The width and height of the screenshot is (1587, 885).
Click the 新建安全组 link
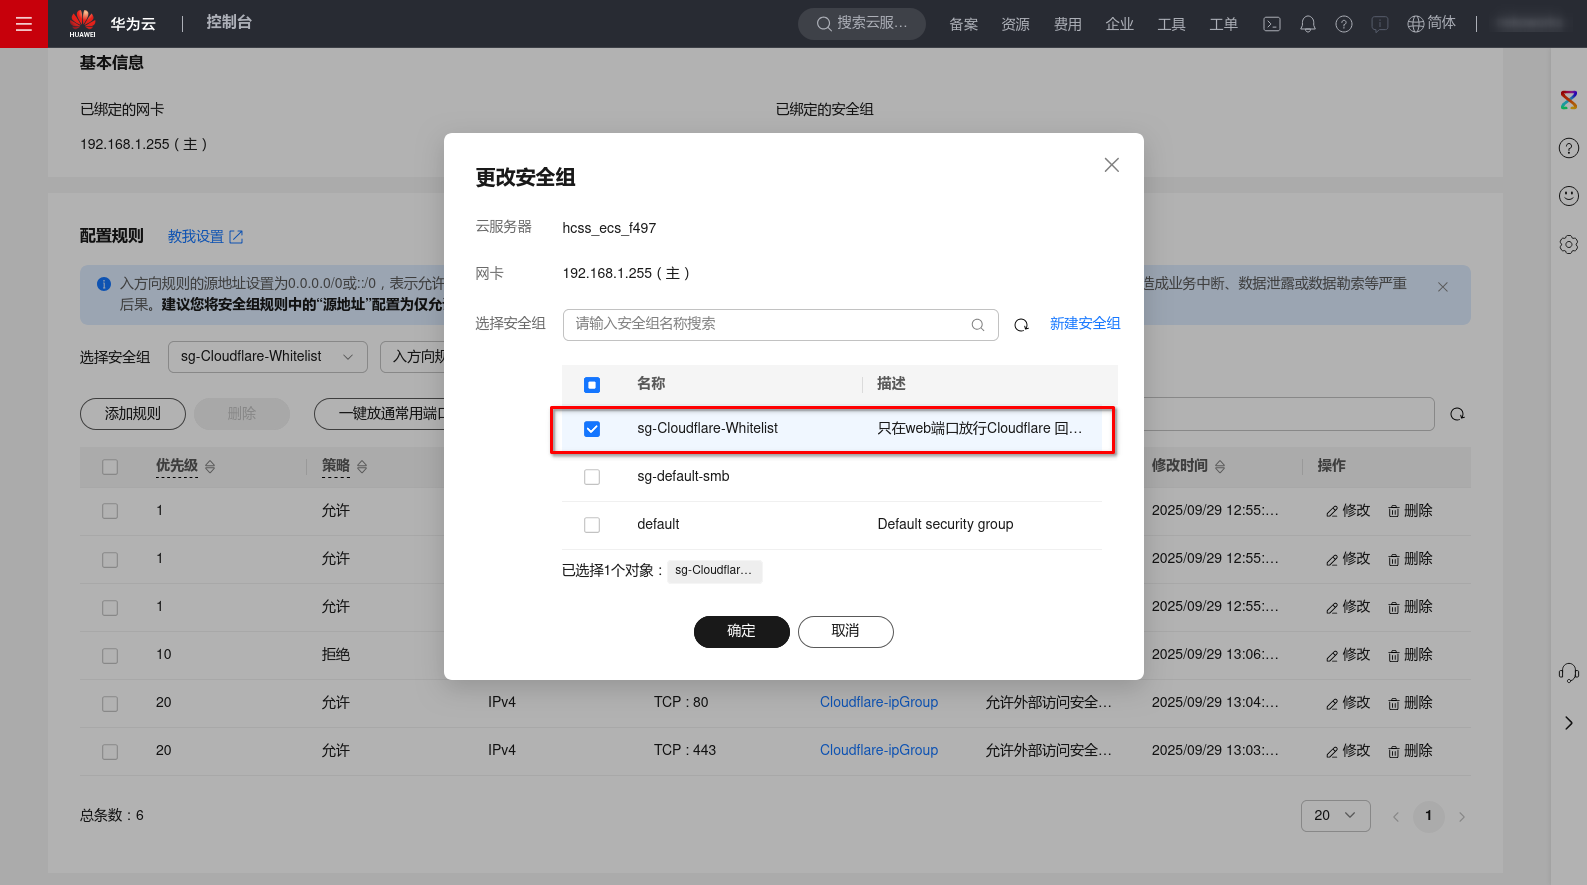[x=1084, y=324]
